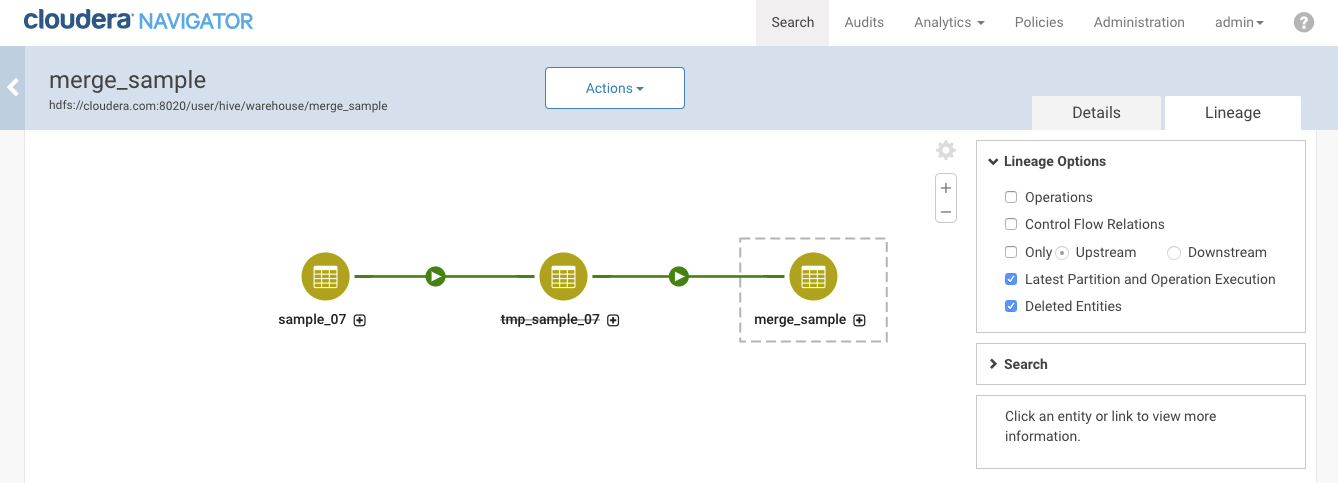
Task: Open lineage settings gear icon
Action: click(x=945, y=151)
